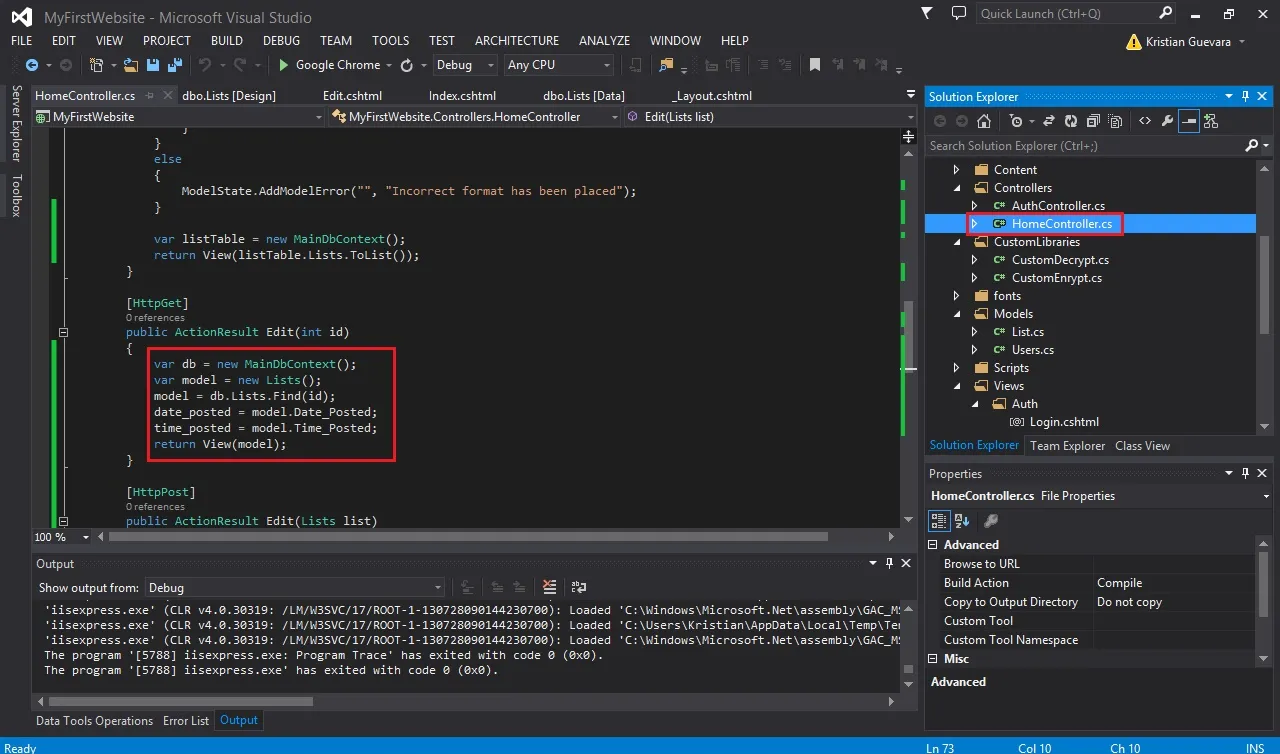The height and width of the screenshot is (754, 1280).
Task: Toggle word wrap in Output window toolbar
Action: (x=579, y=588)
